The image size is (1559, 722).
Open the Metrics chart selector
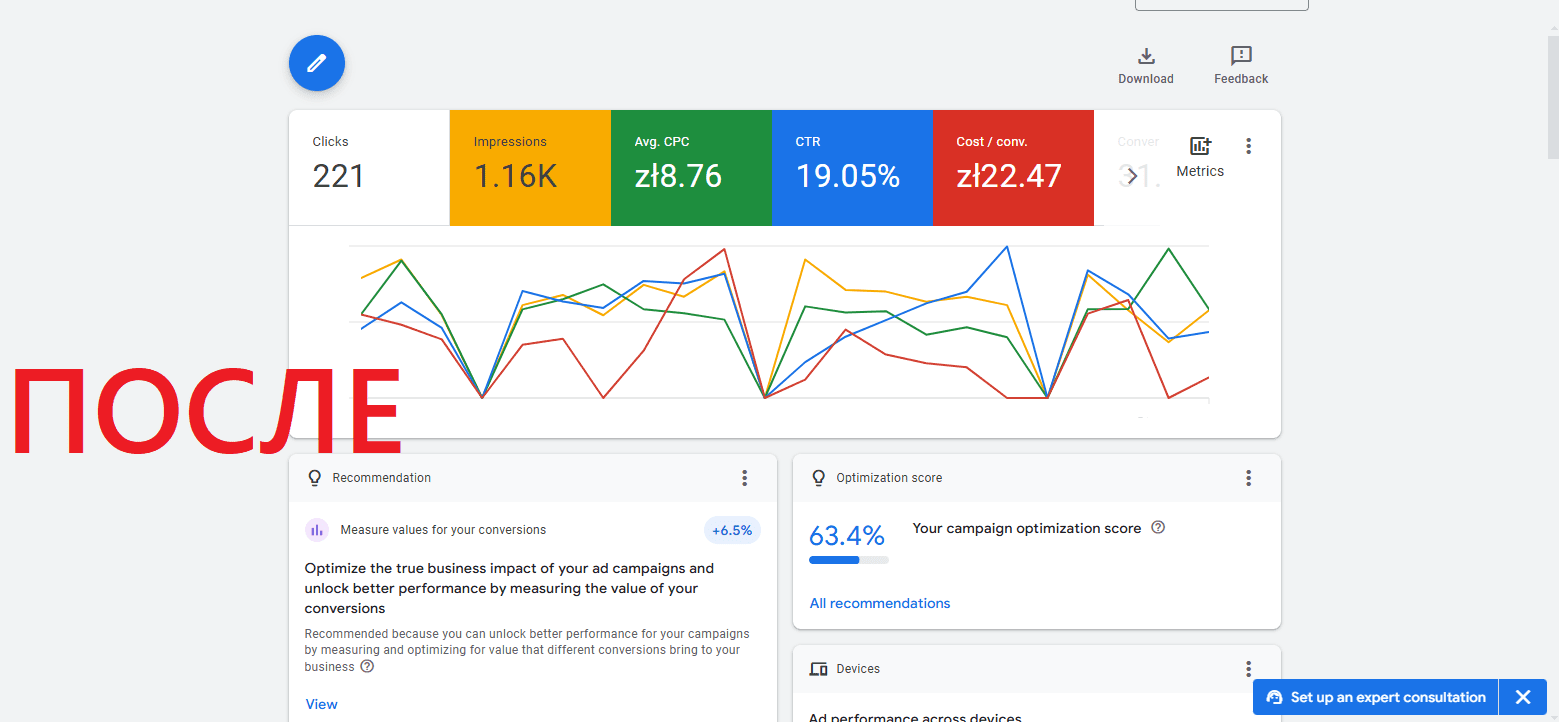coord(1200,157)
